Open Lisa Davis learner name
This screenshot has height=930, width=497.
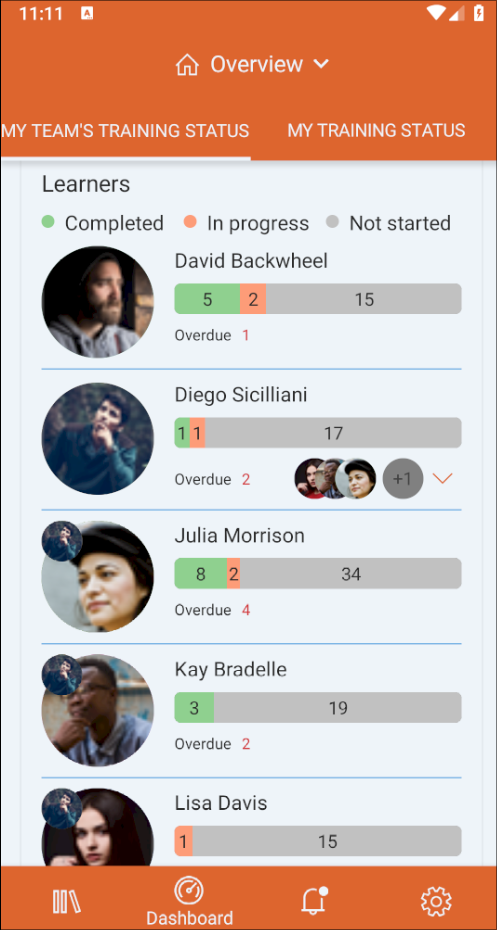point(221,803)
